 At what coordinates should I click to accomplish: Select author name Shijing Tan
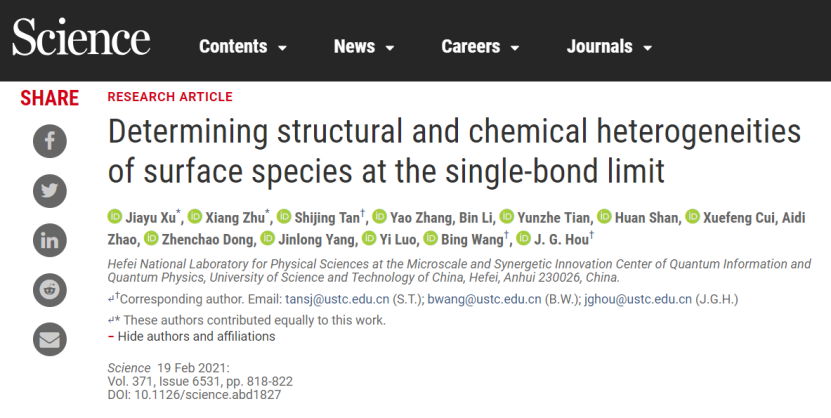click(327, 218)
